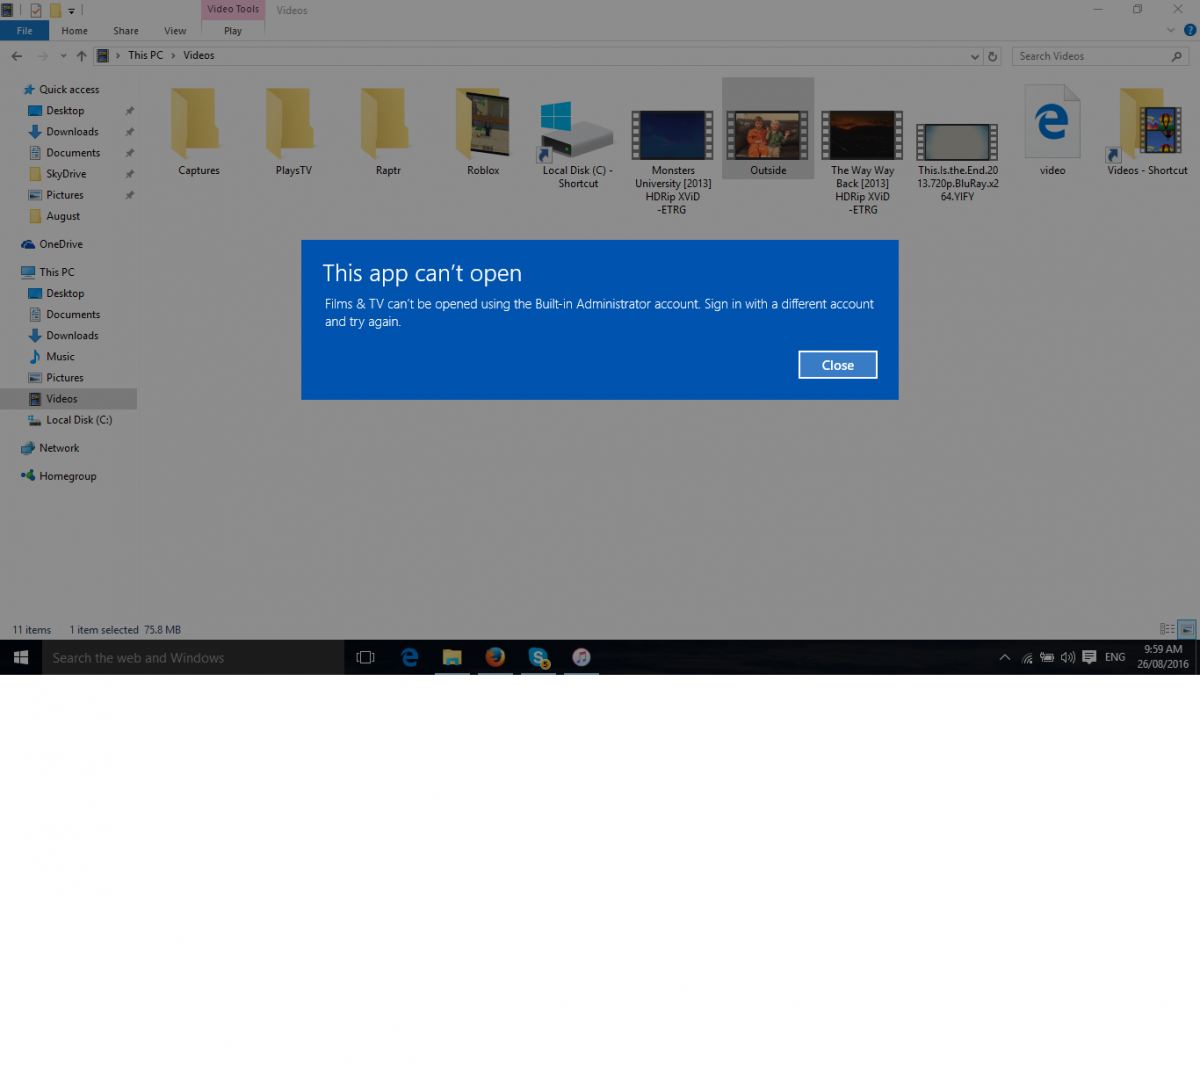Open volume control tray icon
This screenshot has height=1065, width=1200.
coord(1068,657)
